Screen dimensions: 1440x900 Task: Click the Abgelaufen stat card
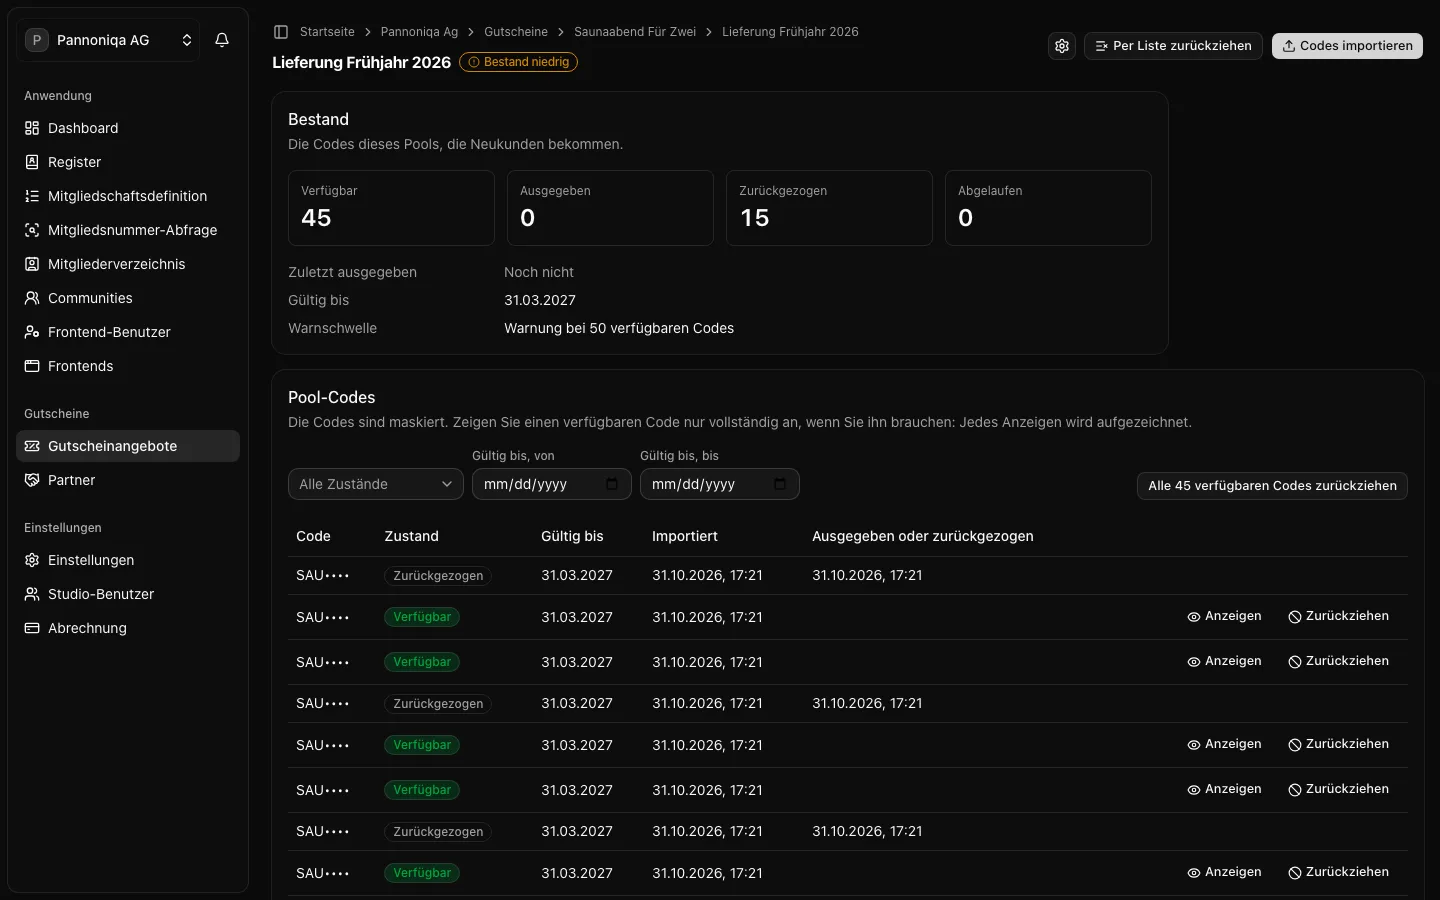[x=1048, y=208]
